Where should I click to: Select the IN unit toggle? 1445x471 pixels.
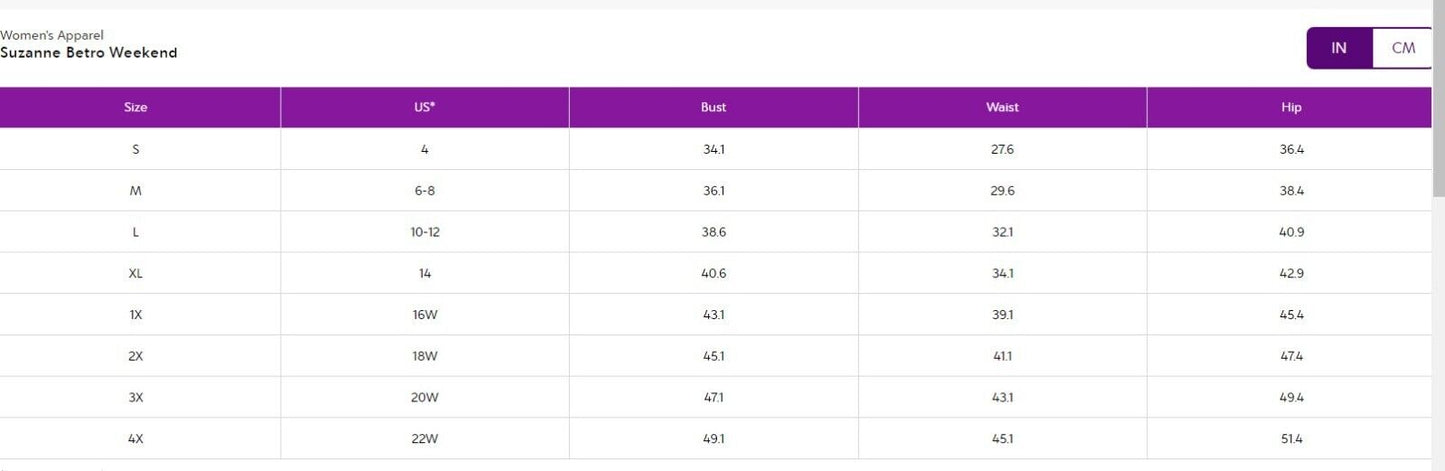[x=1339, y=48]
